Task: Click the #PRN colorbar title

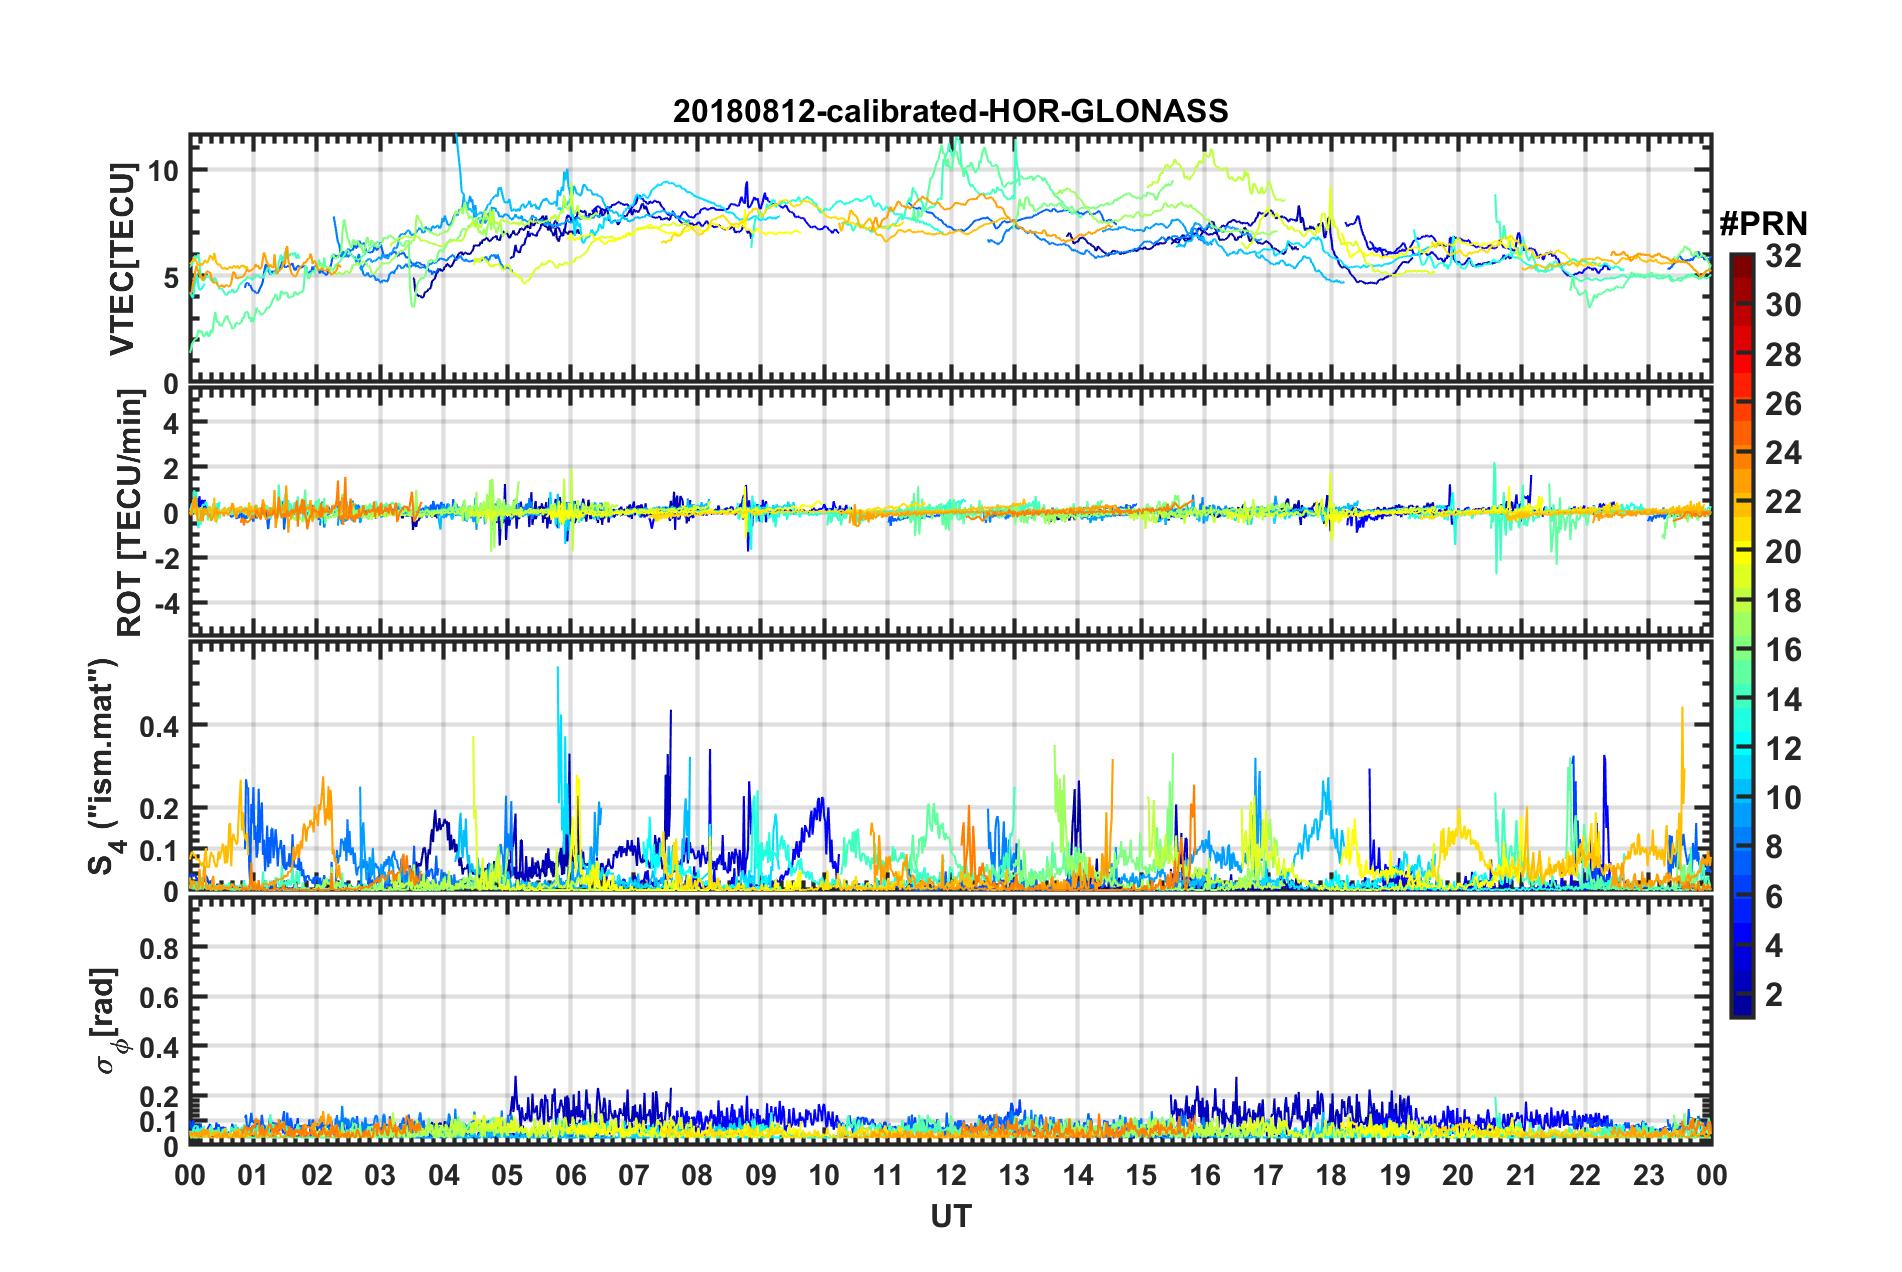Action: coord(1763,224)
